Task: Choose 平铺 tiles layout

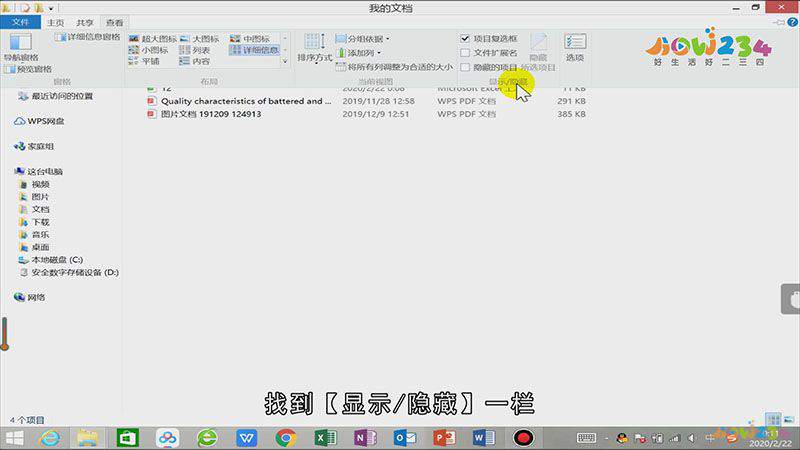Action: [x=144, y=61]
